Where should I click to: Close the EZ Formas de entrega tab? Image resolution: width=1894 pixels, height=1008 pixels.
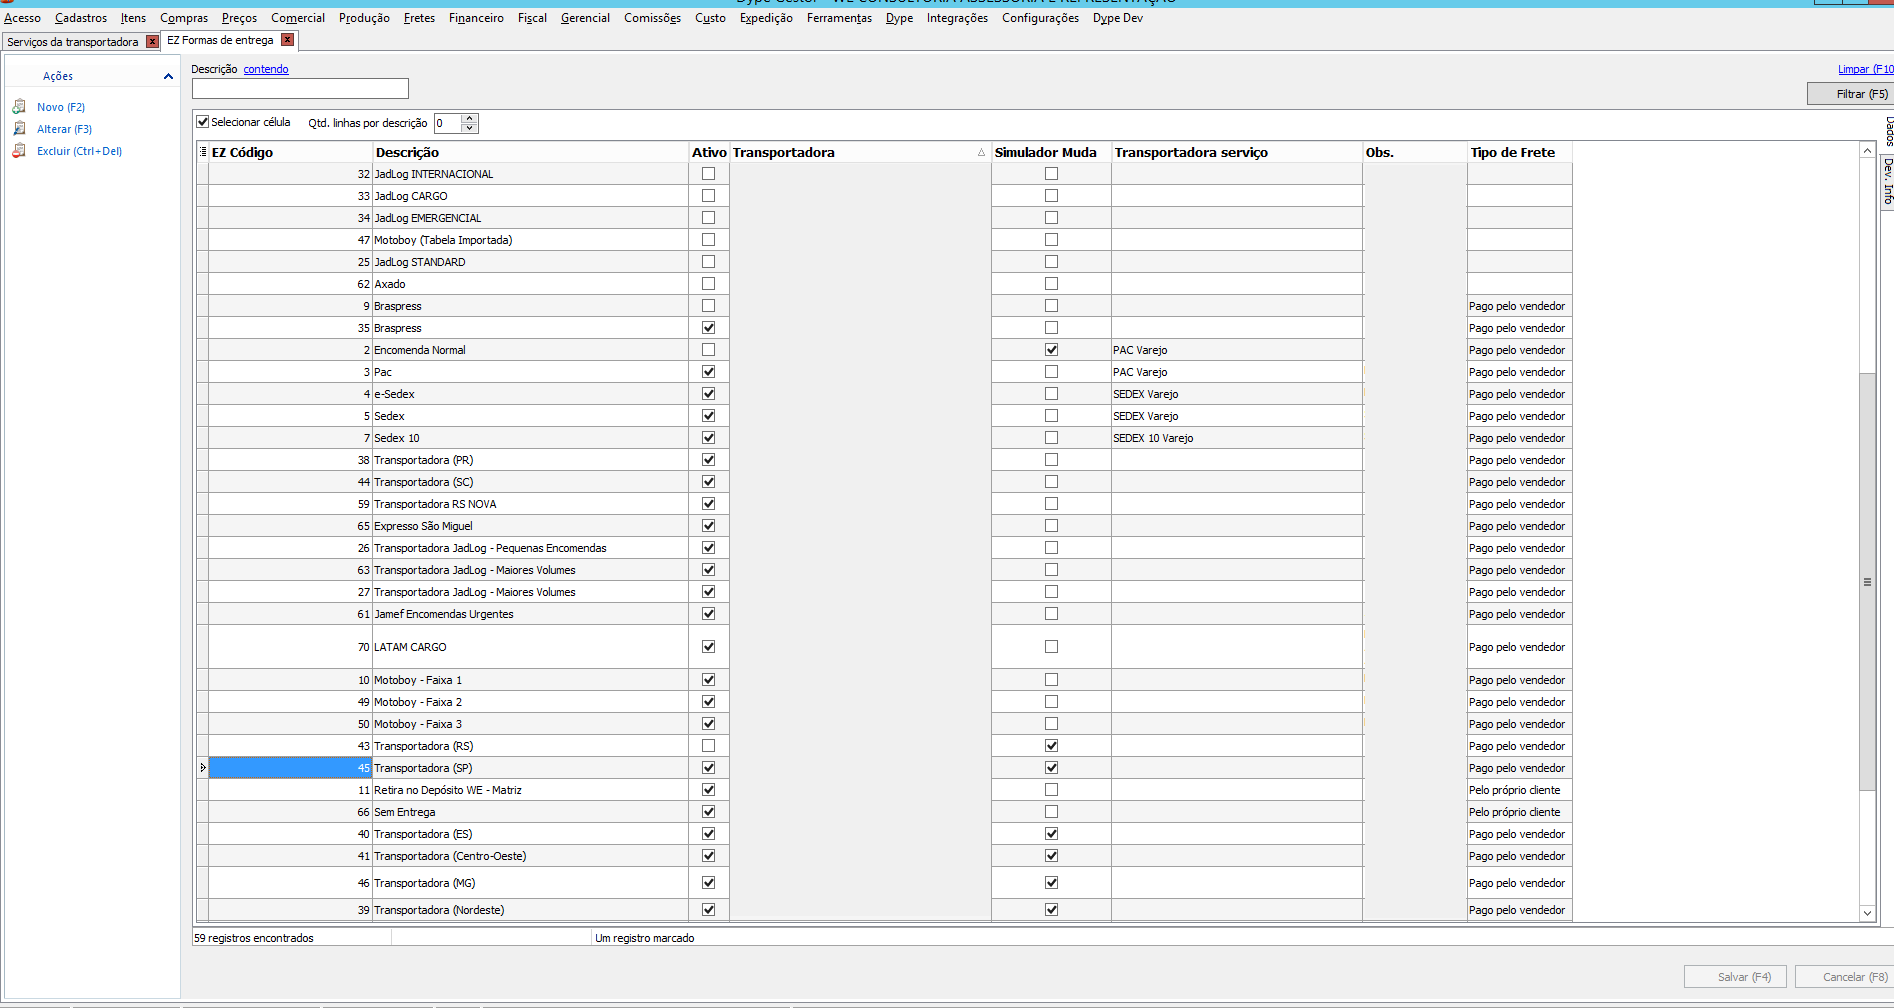287,40
